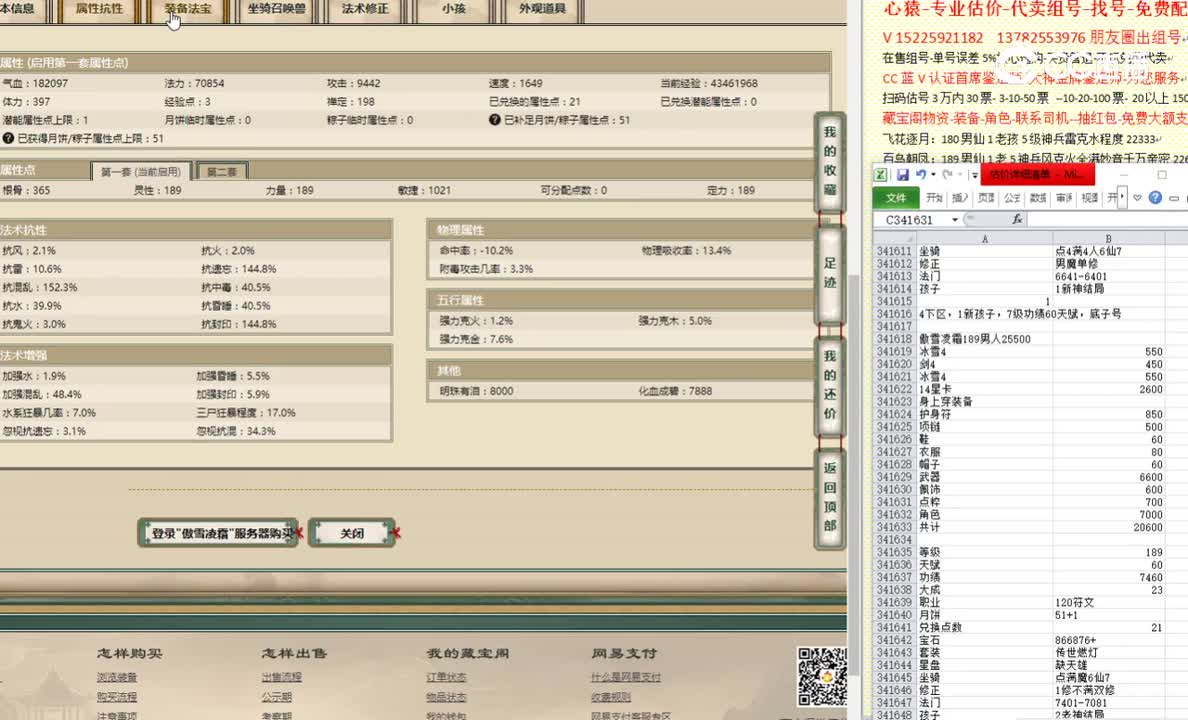The width and height of the screenshot is (1188, 720).
Task: Switch to the 属性抗性 tab
Action: pos(98,10)
